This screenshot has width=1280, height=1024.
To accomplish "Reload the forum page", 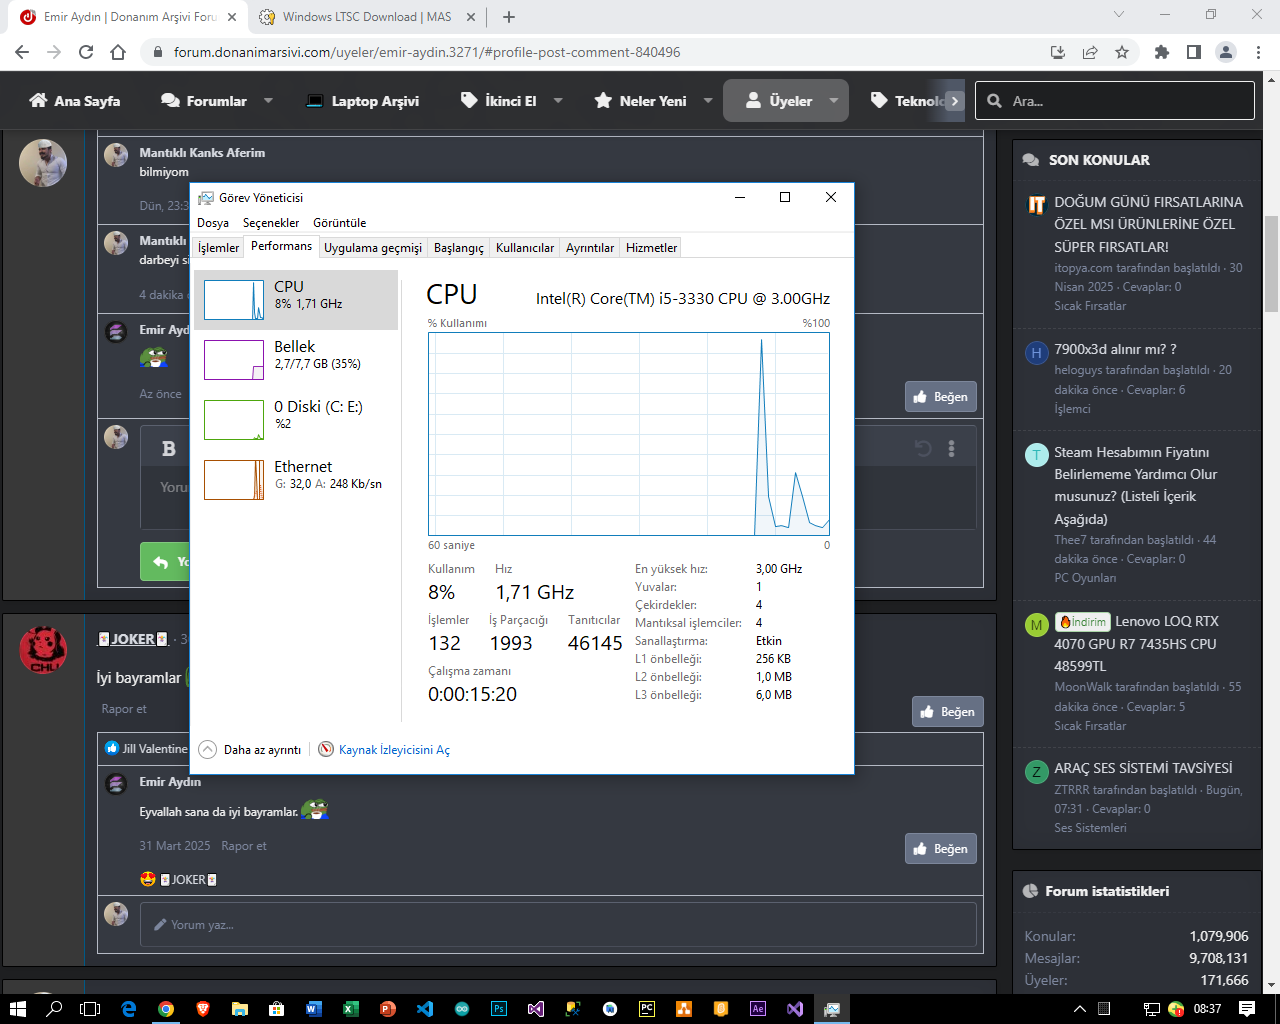I will (x=86, y=52).
